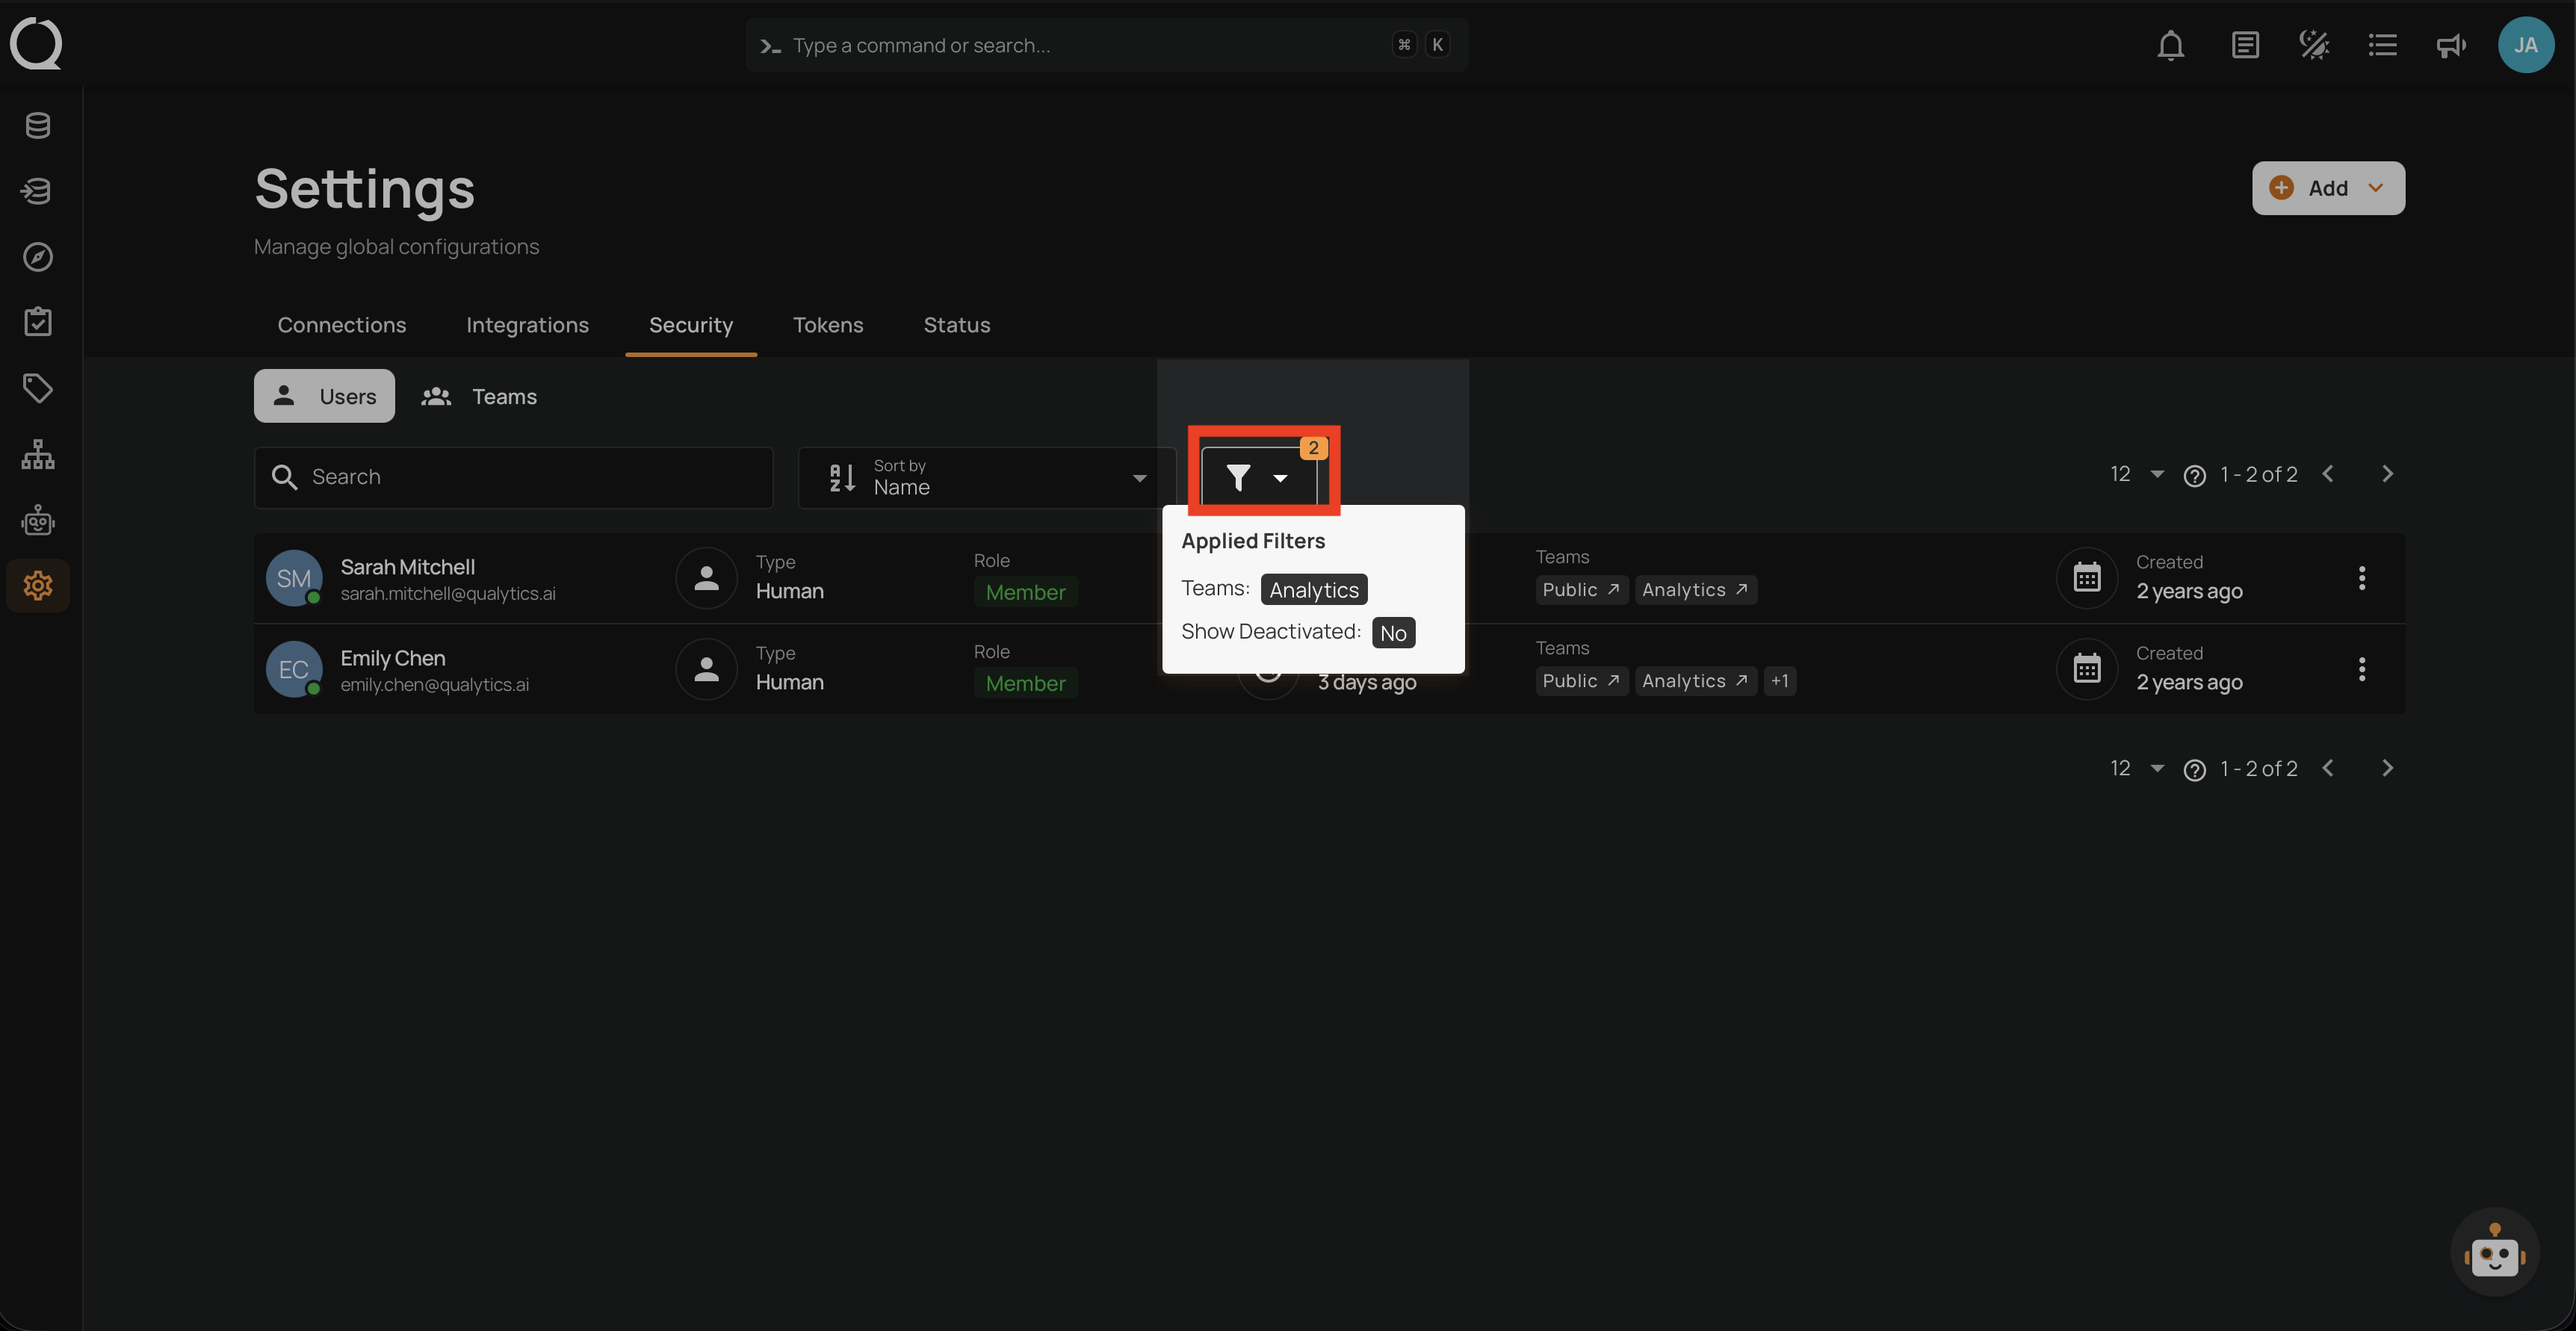Click the magic wand slash icon

pos(2313,45)
